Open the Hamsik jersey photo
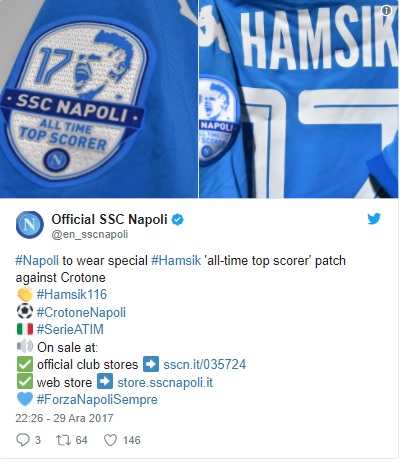The height and width of the screenshot is (462, 400). [299, 99]
